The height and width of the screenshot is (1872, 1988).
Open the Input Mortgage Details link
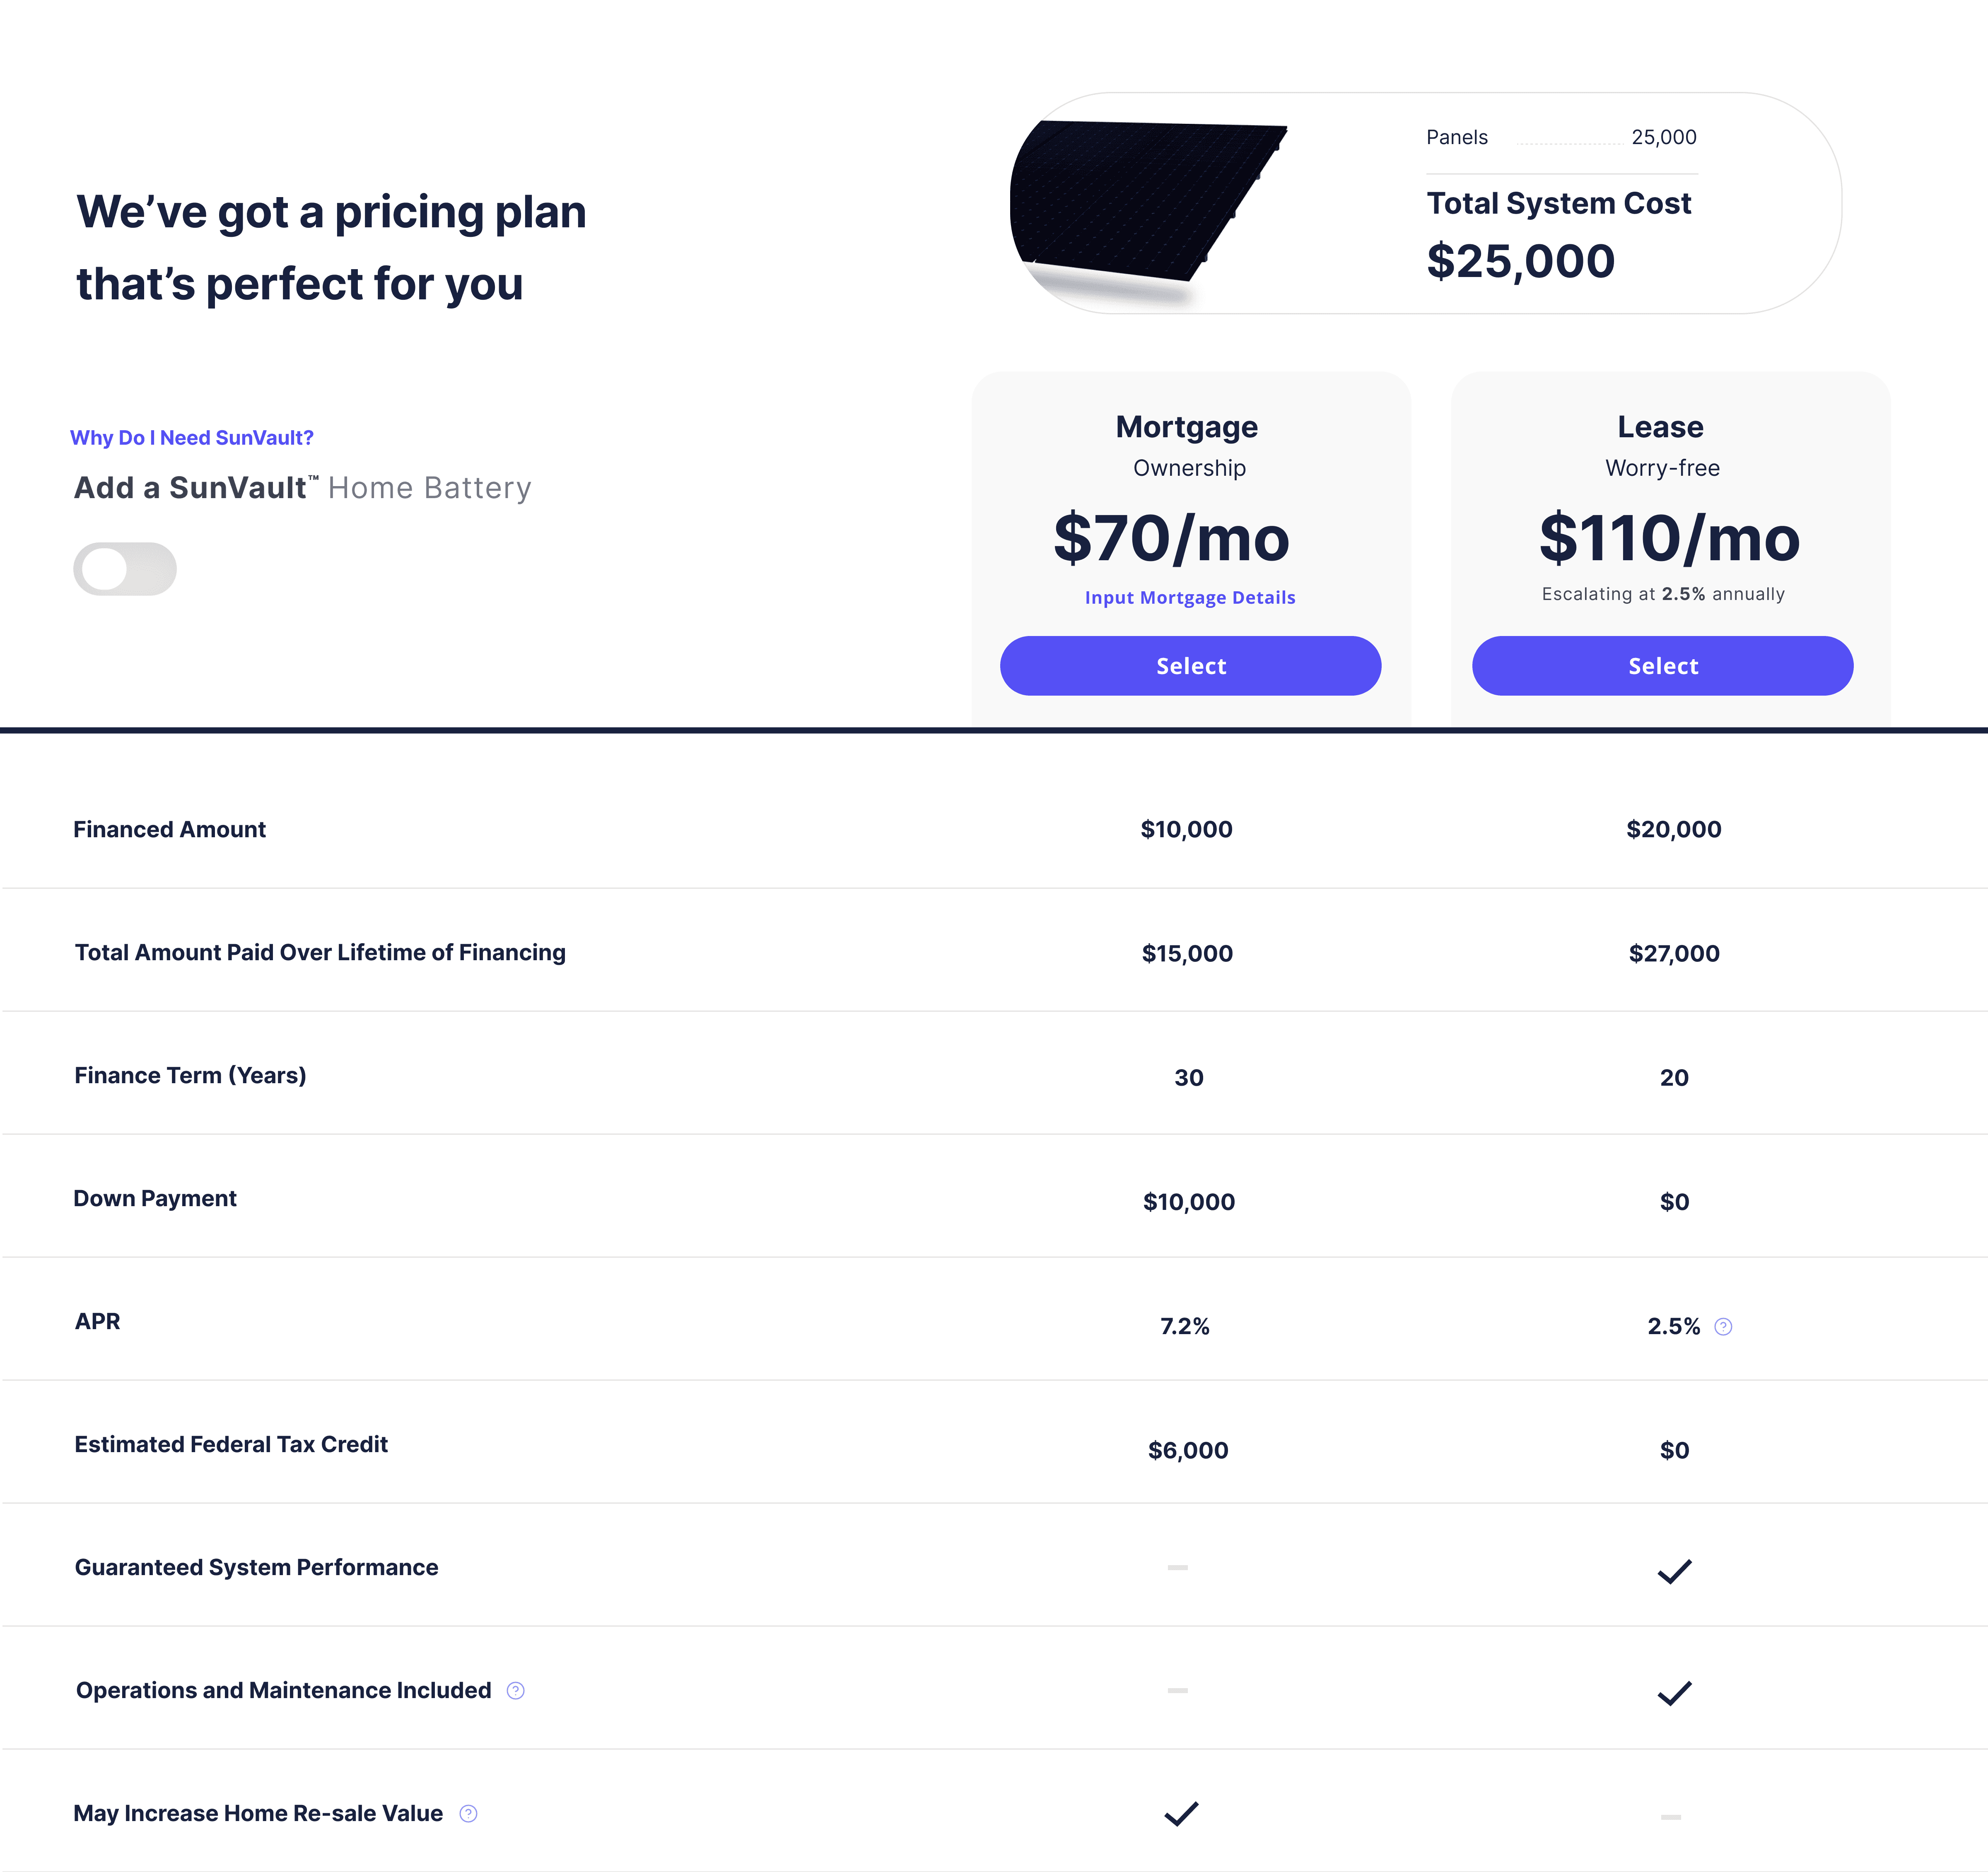click(1190, 597)
